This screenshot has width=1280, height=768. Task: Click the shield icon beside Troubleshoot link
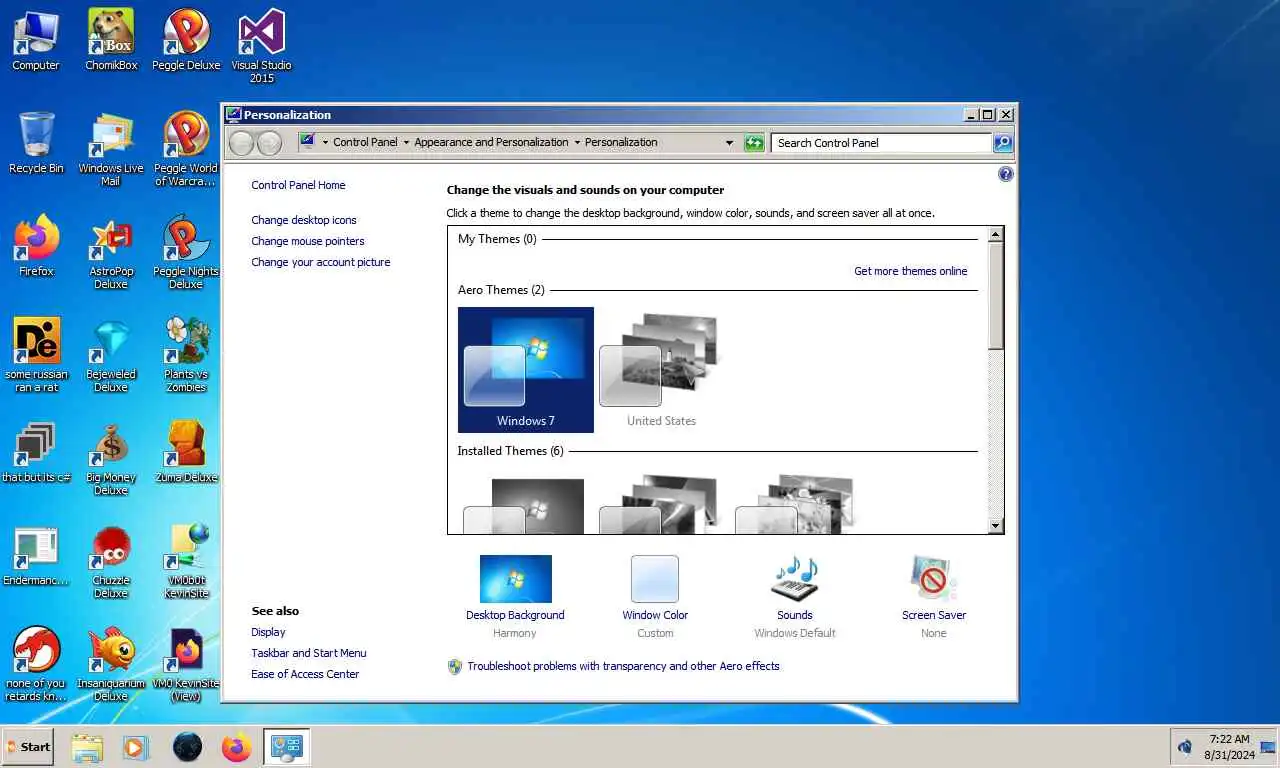click(455, 666)
